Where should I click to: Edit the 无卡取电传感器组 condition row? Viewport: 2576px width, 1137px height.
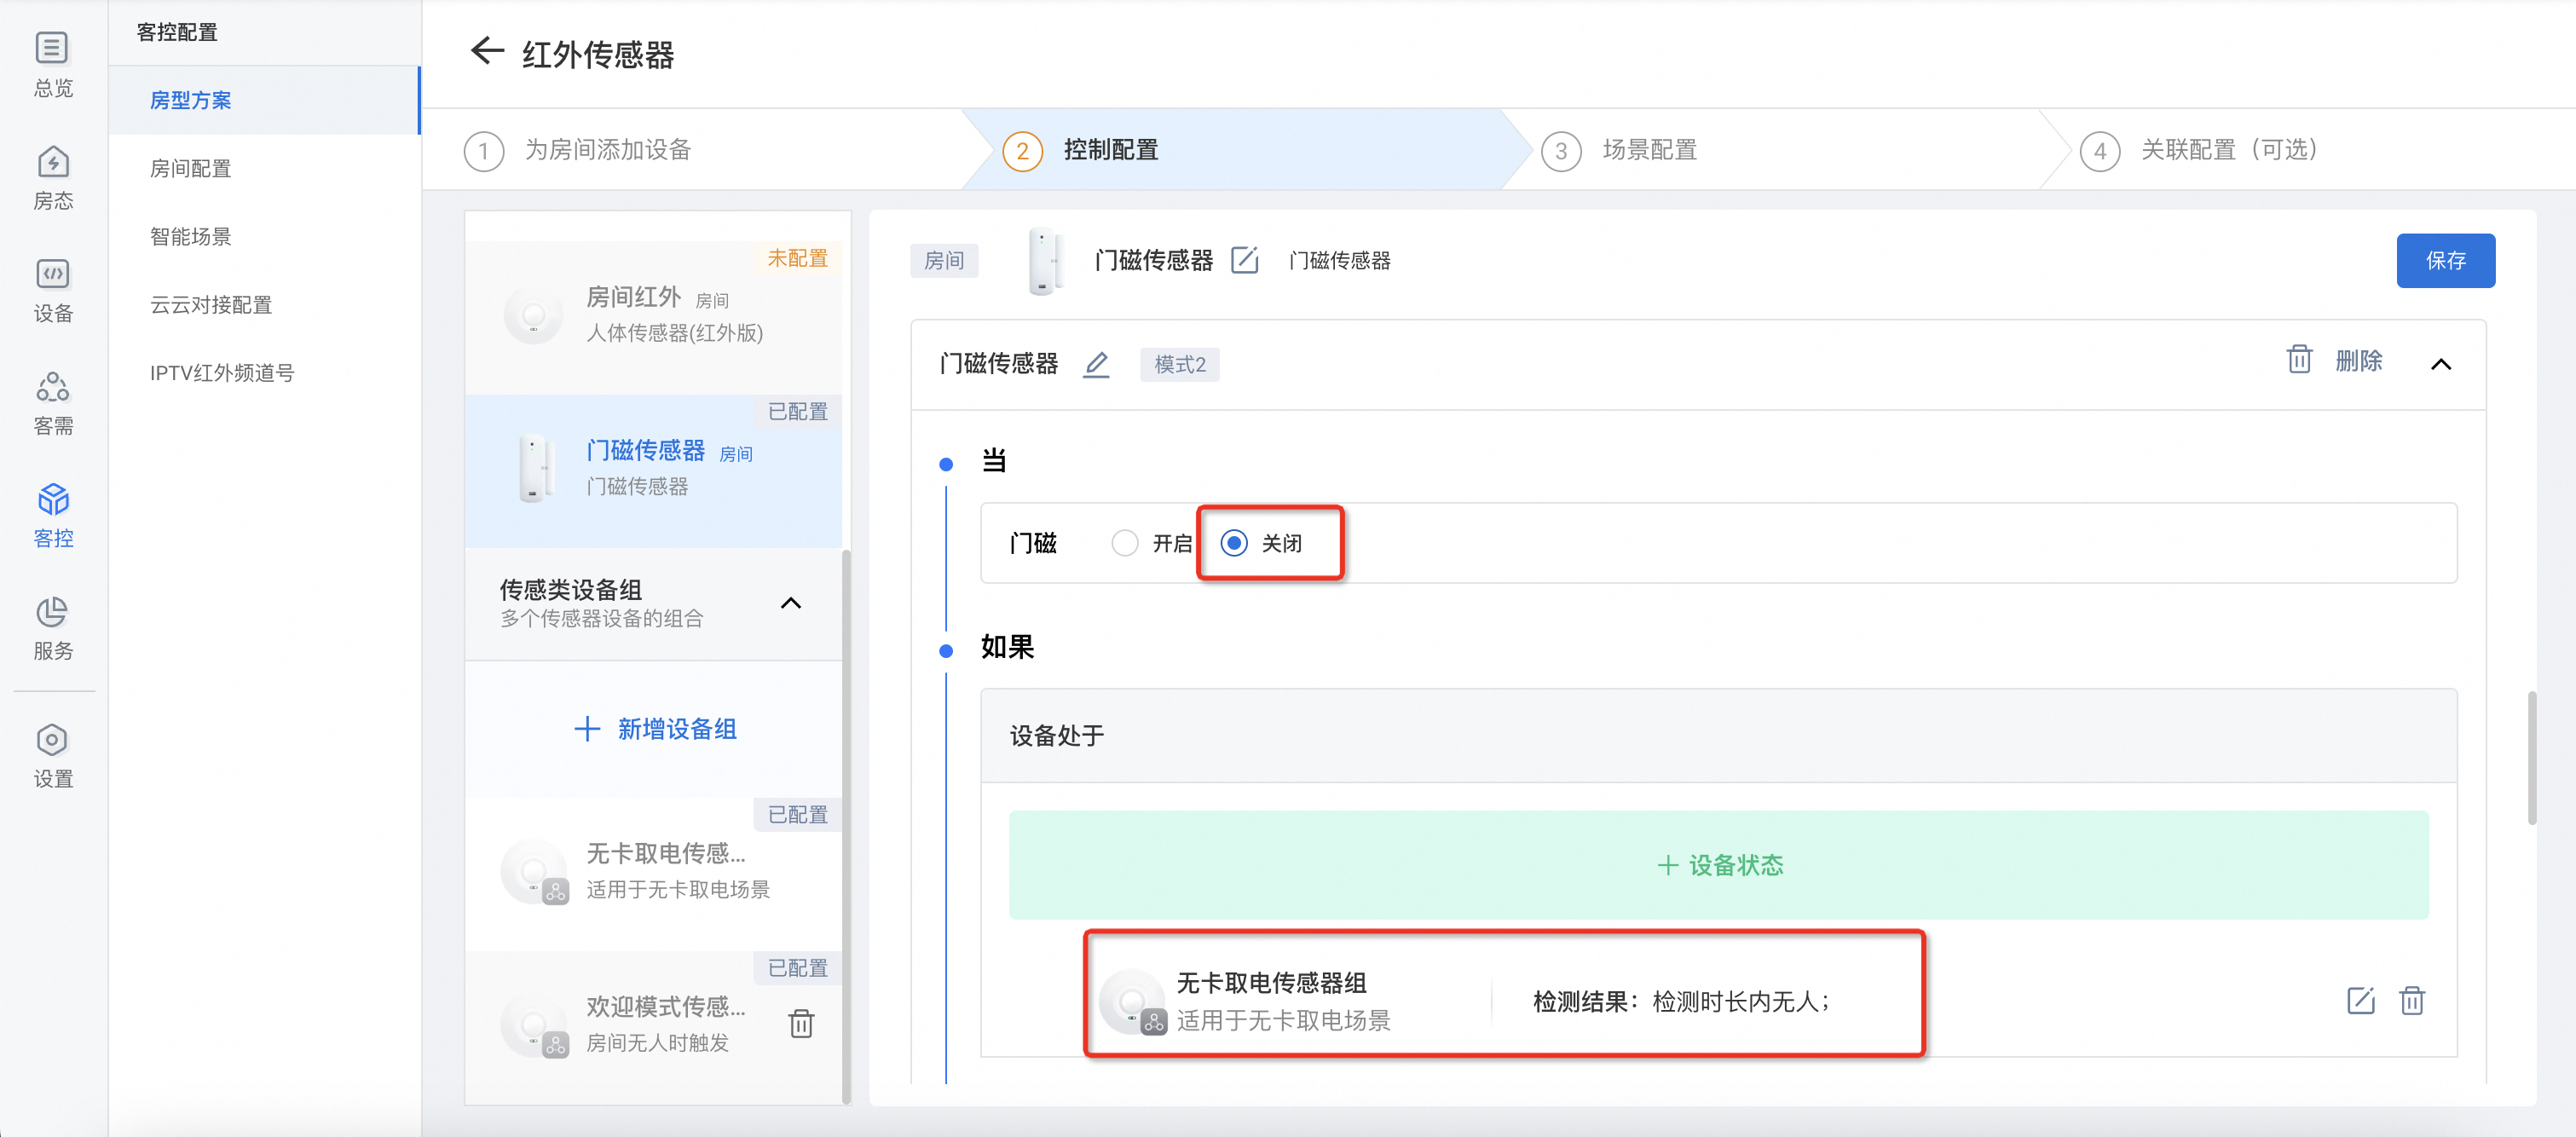tap(2360, 1000)
